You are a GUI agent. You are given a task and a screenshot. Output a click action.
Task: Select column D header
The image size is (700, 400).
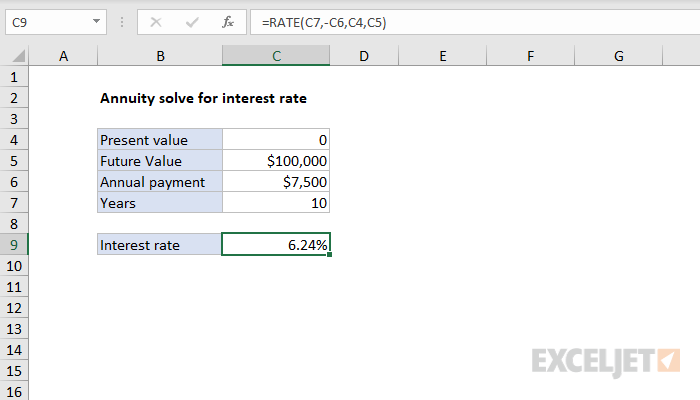tap(364, 56)
